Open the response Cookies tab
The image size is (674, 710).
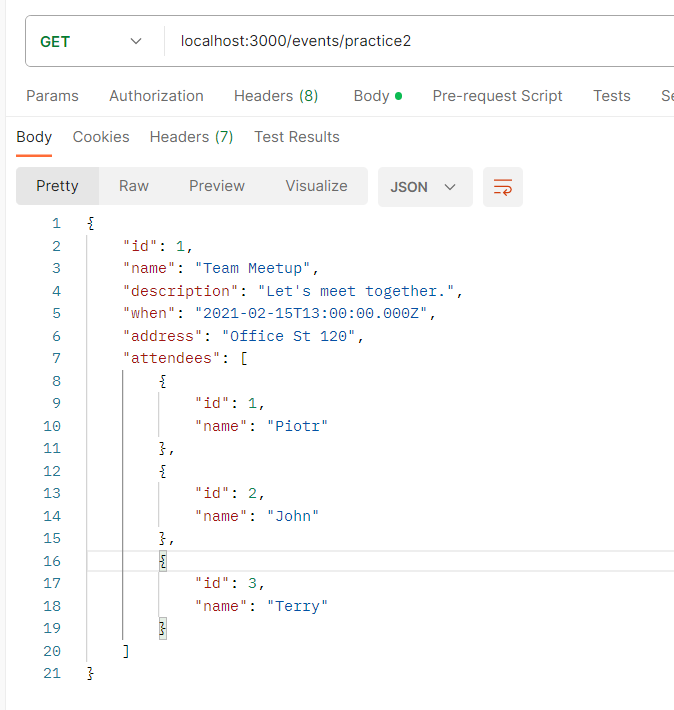click(x=101, y=137)
